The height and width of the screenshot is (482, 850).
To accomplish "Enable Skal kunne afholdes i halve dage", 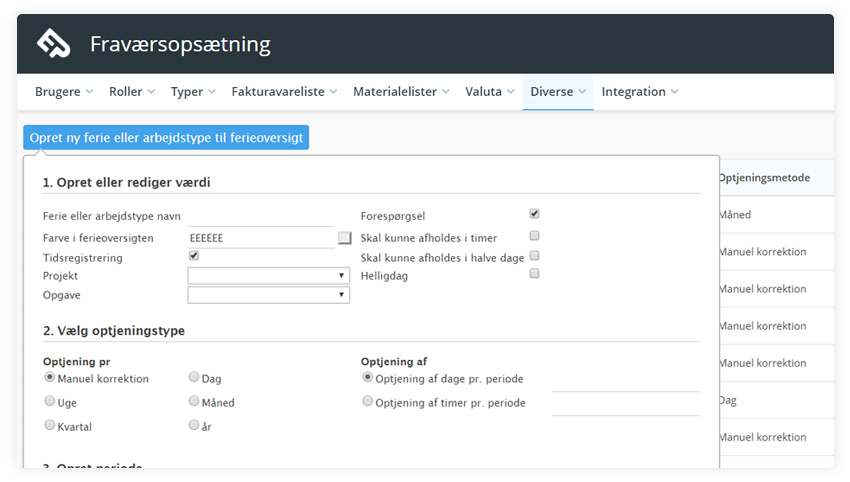I will (x=534, y=255).
